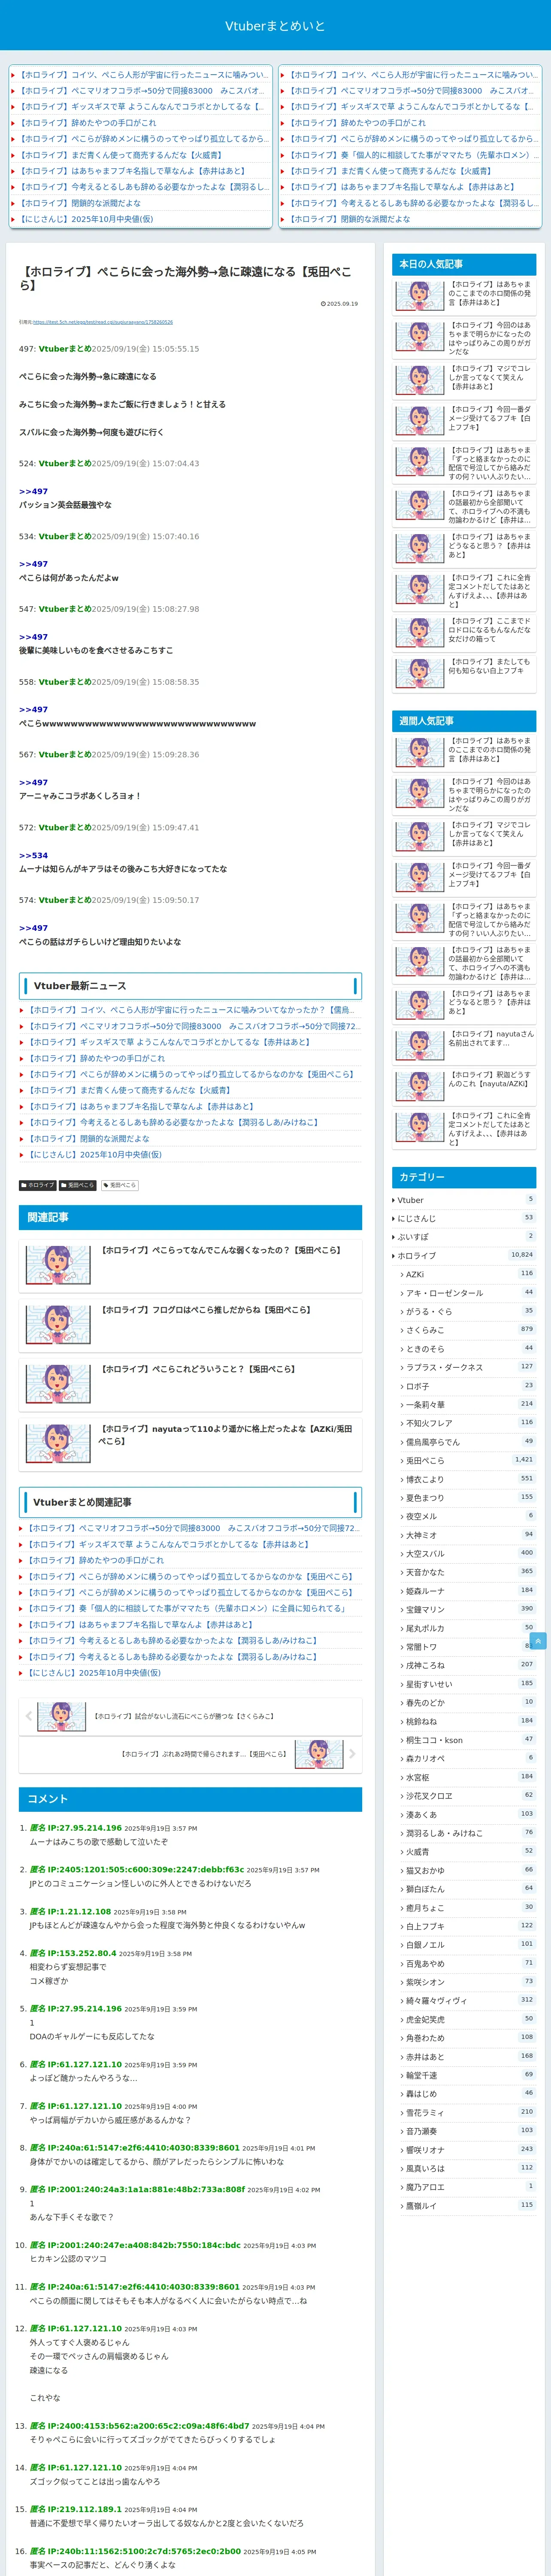Open ホロライブ folder category tag under article

click(38, 1185)
